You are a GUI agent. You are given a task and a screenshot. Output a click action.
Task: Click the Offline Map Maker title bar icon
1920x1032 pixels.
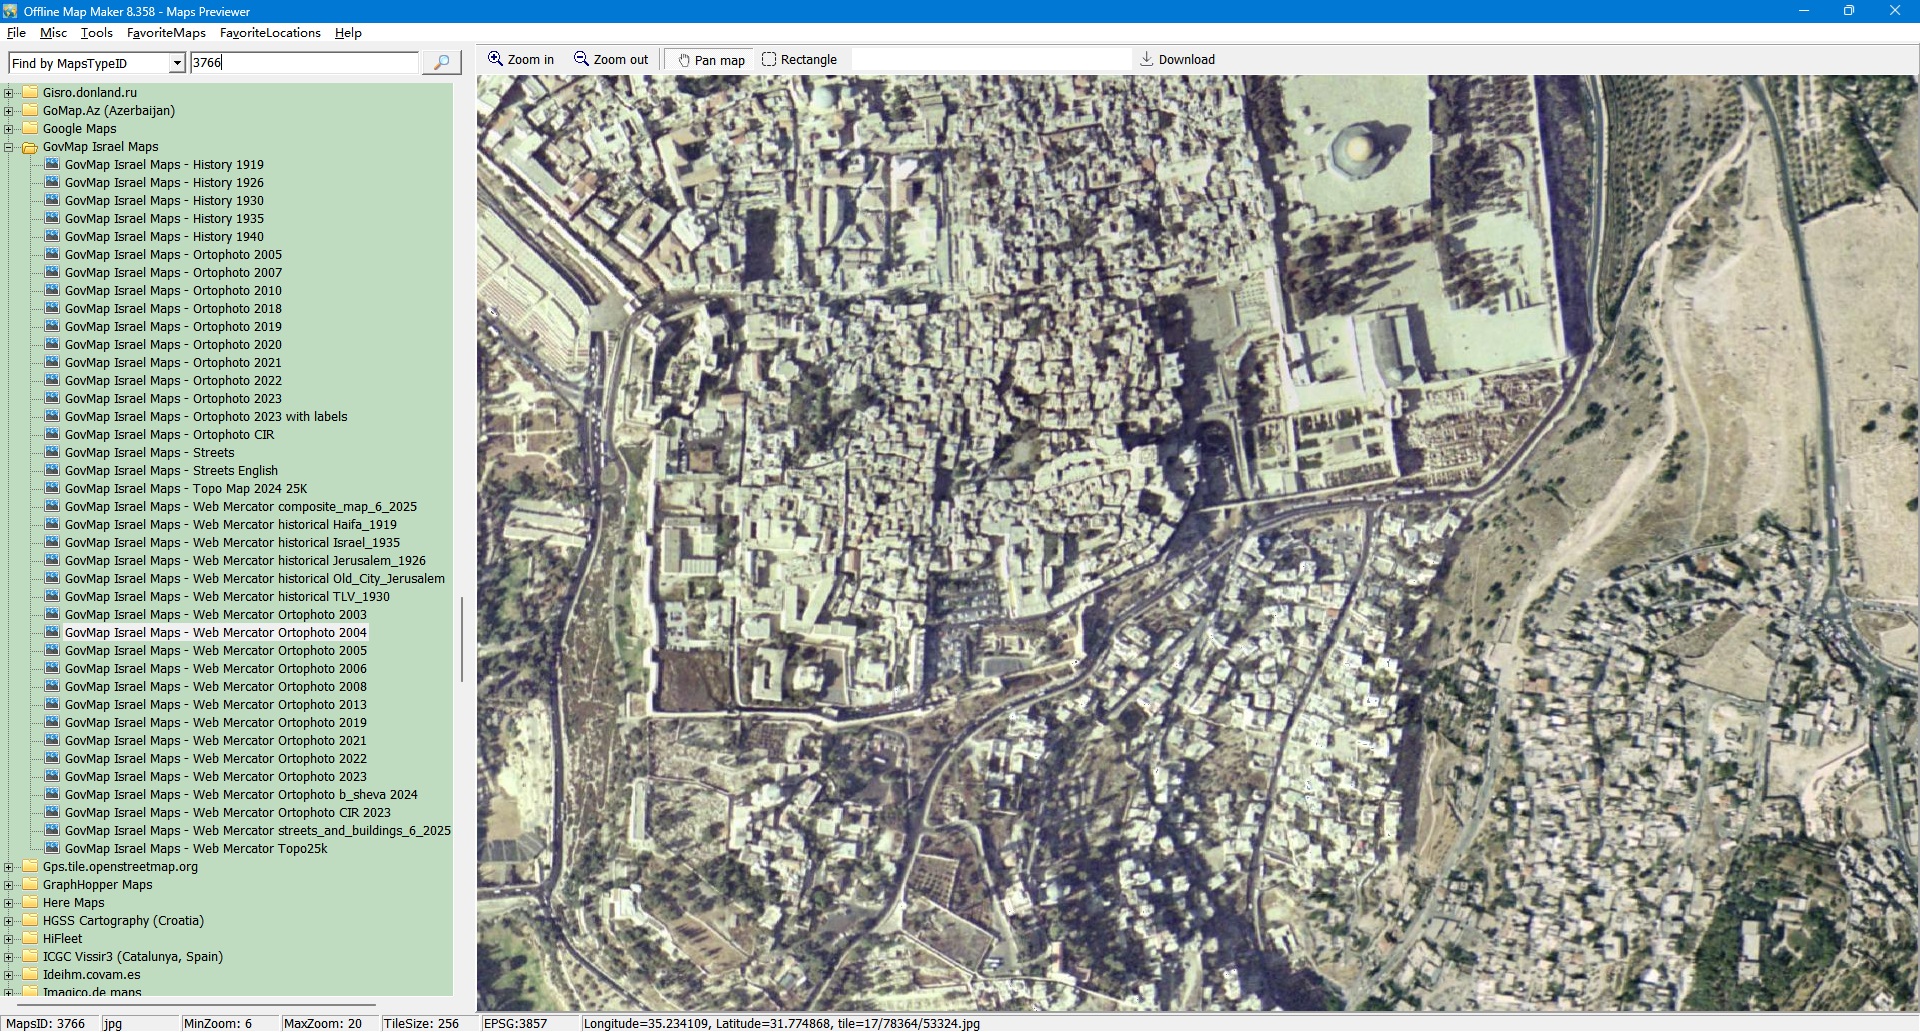(x=10, y=11)
